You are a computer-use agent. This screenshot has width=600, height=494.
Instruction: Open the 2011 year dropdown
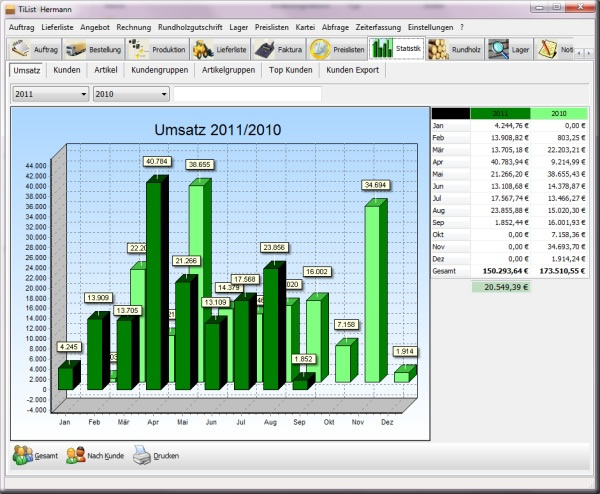50,94
